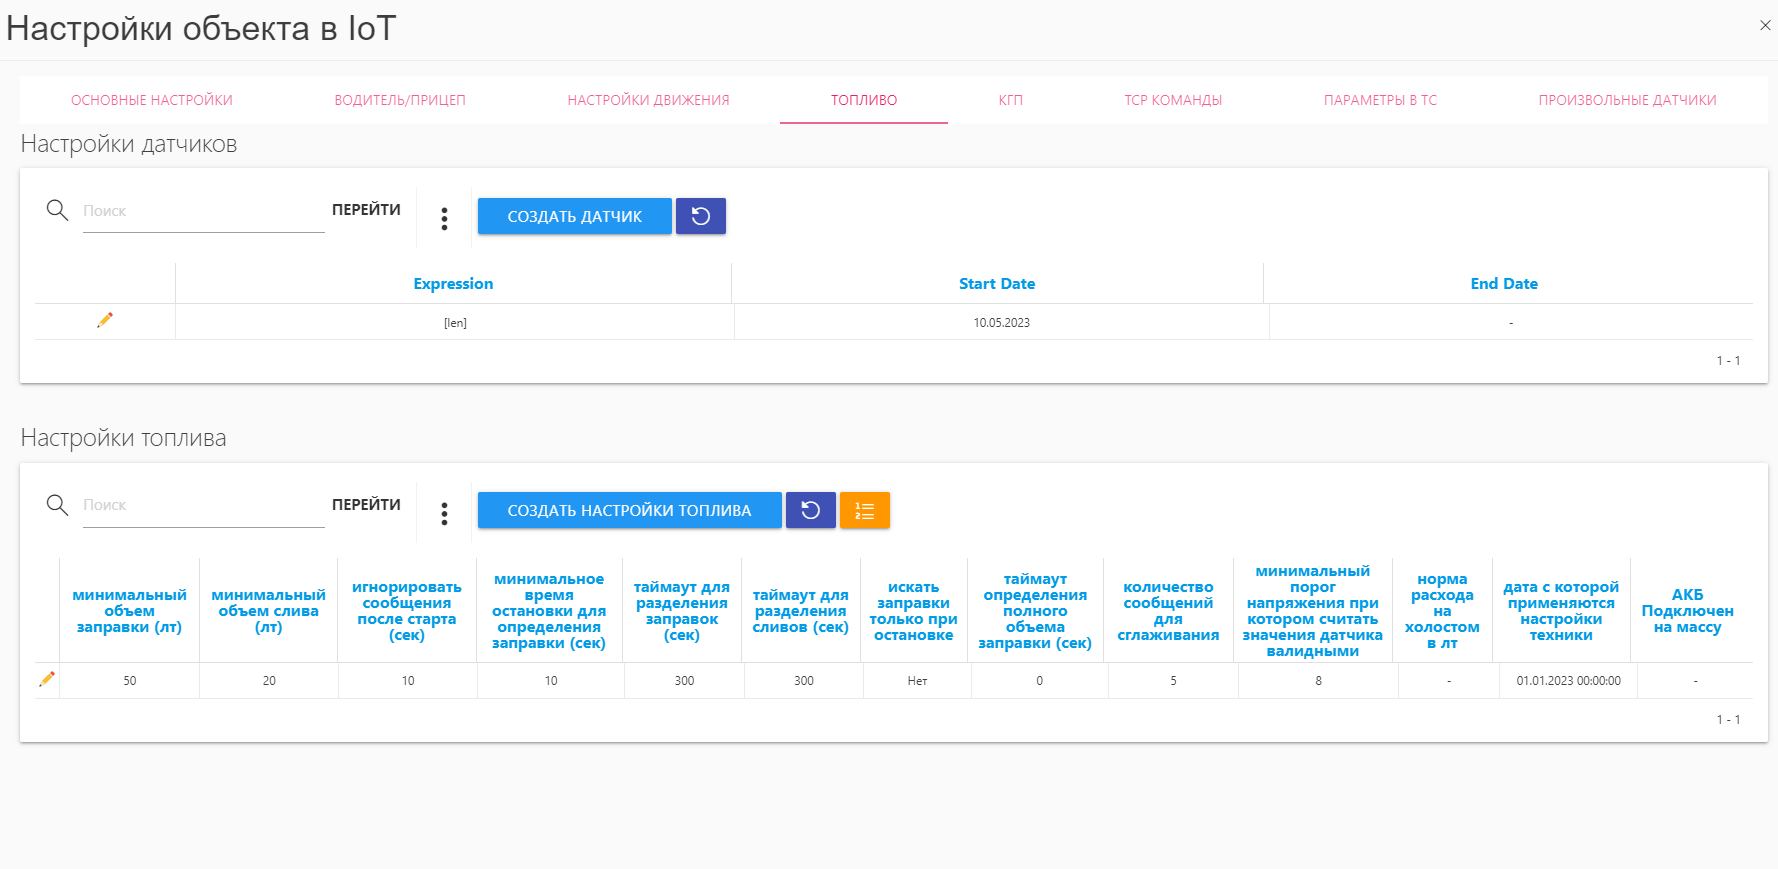Click Перейти next to sensor search
This screenshot has height=869, width=1778.
coord(366,210)
